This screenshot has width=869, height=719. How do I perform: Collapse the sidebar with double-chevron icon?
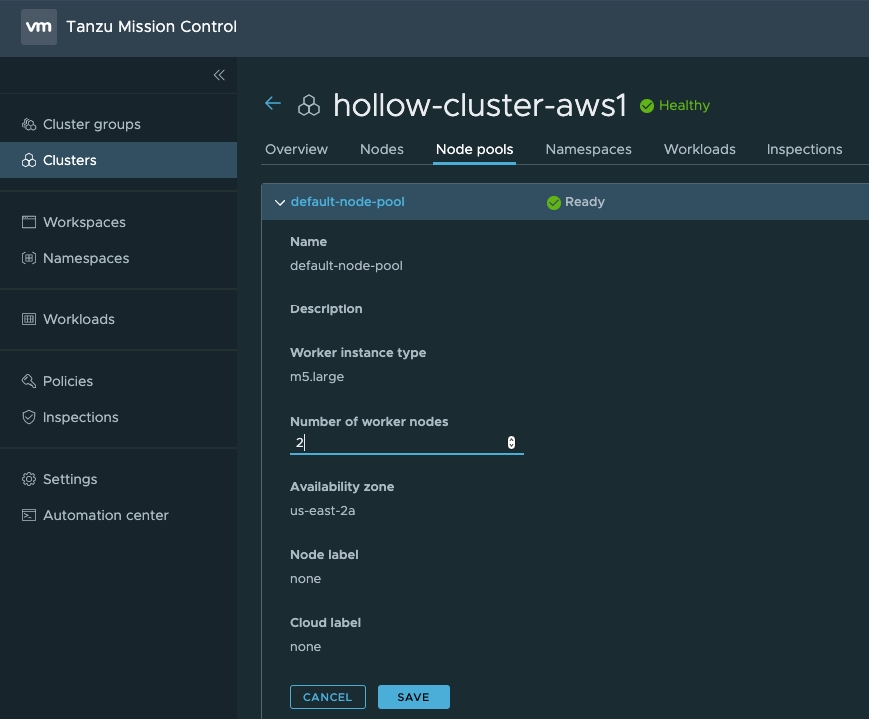coord(219,75)
